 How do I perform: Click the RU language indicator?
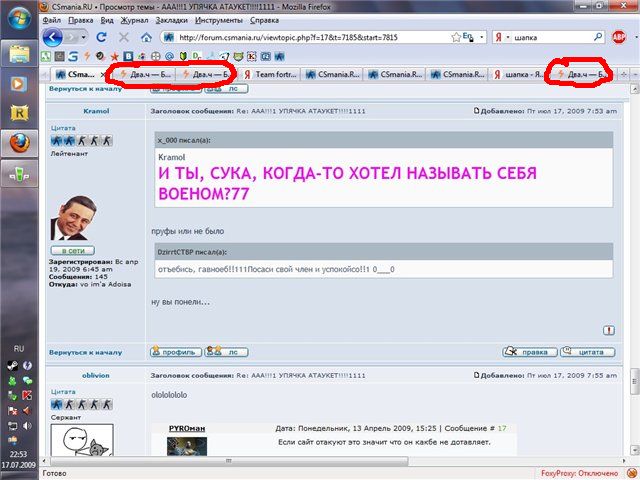[x=19, y=349]
